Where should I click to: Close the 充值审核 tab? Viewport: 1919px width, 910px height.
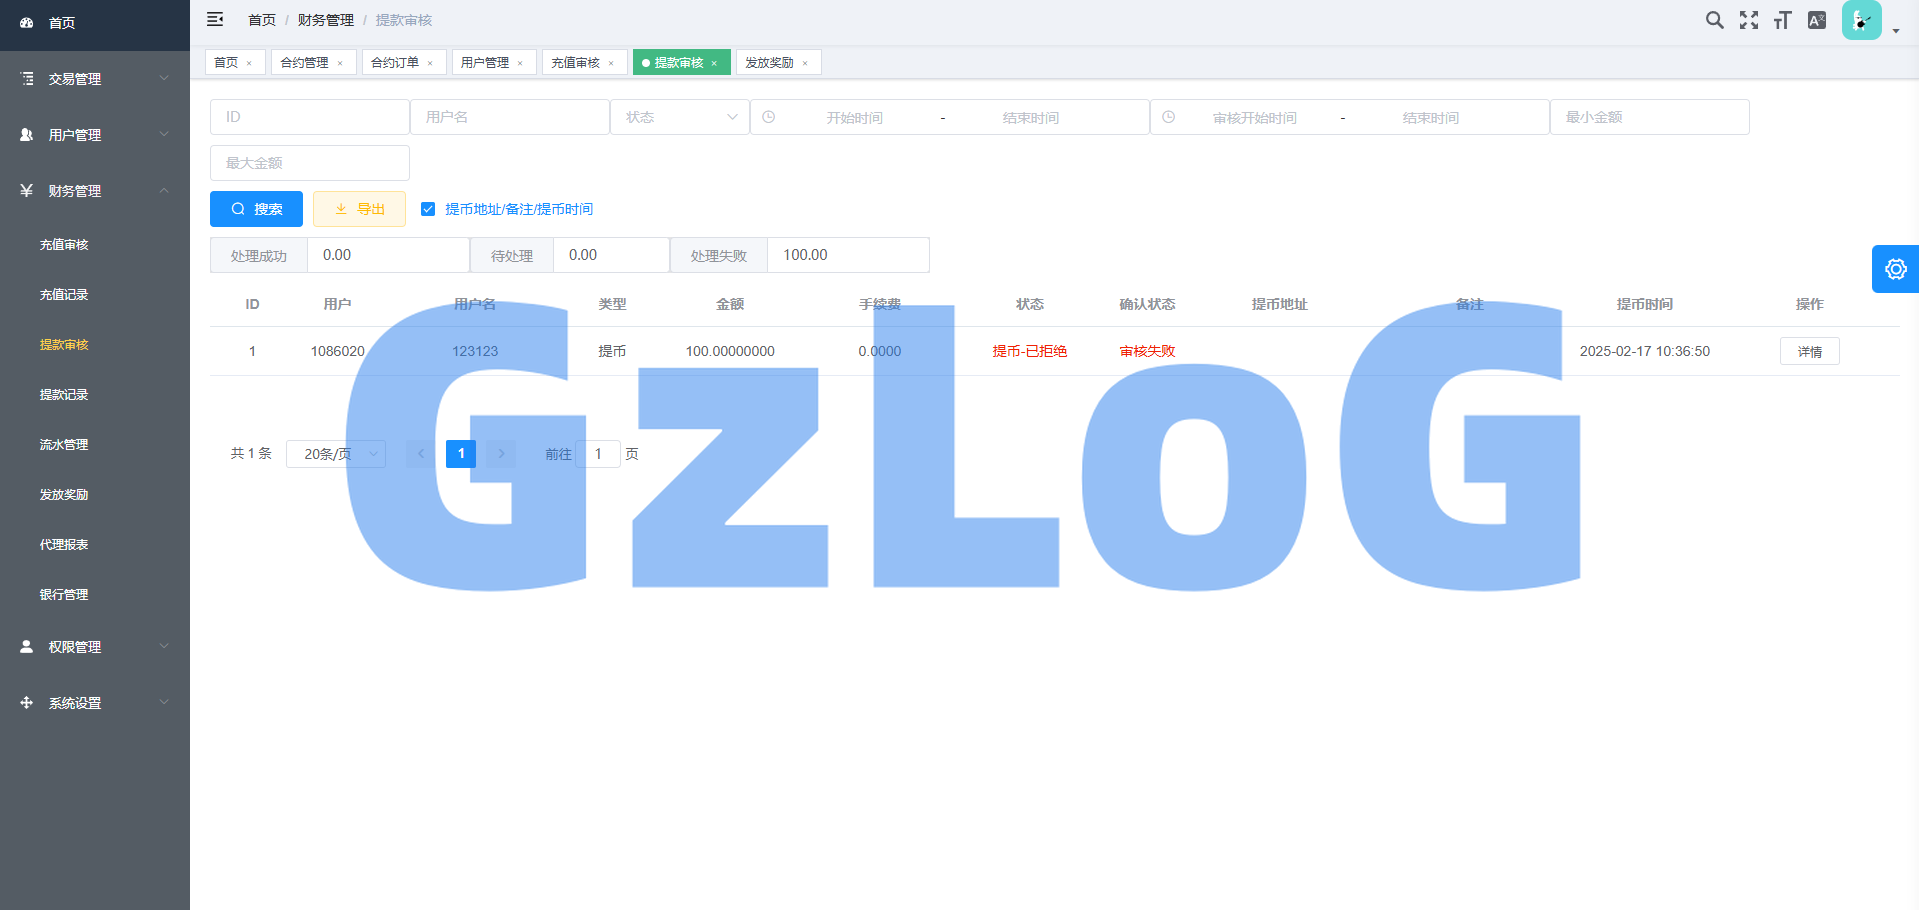pos(611,63)
